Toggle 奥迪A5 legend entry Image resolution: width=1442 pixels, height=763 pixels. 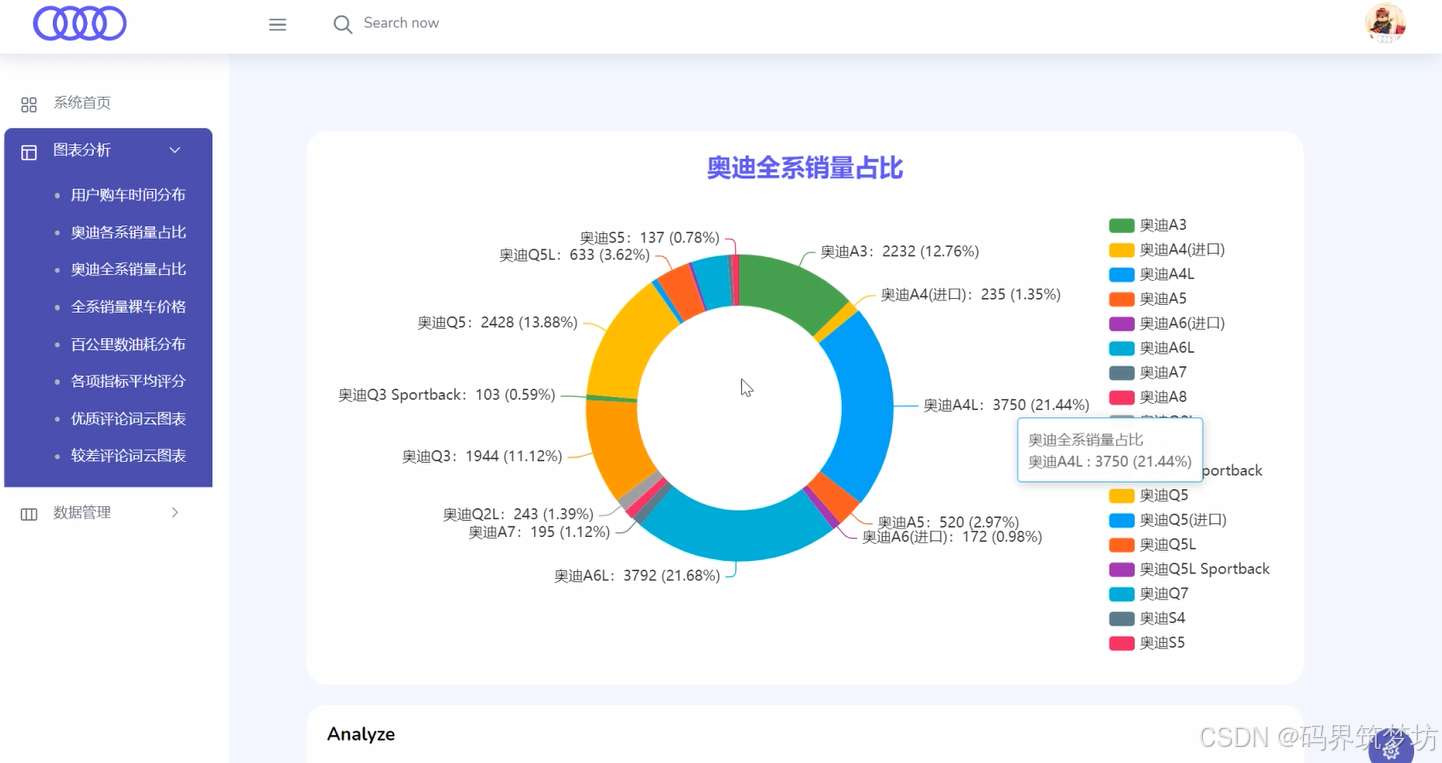(1148, 298)
